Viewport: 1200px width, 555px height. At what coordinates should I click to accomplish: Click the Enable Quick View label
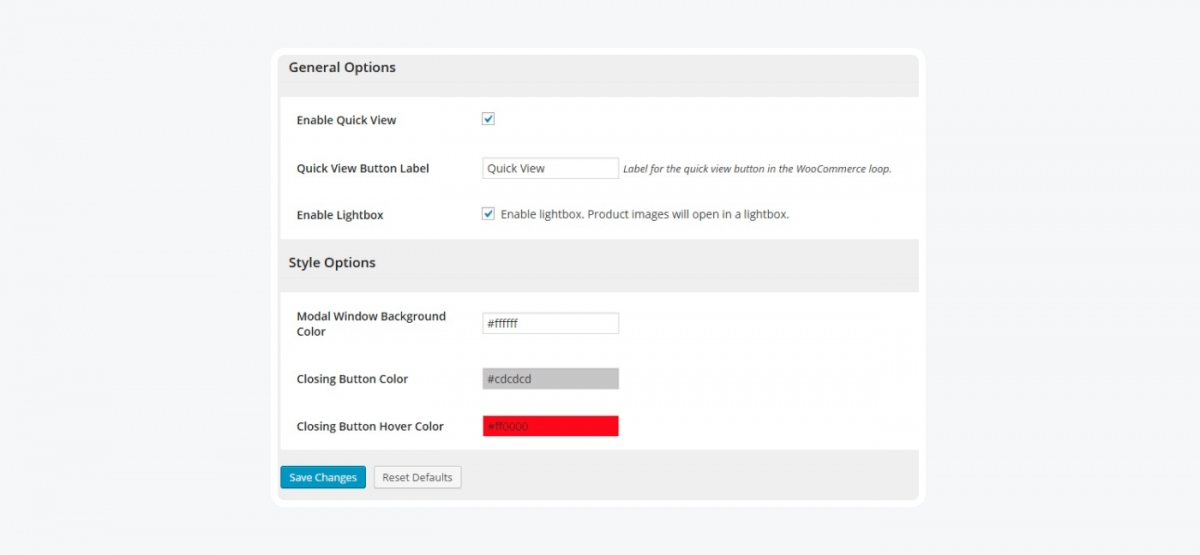(346, 120)
